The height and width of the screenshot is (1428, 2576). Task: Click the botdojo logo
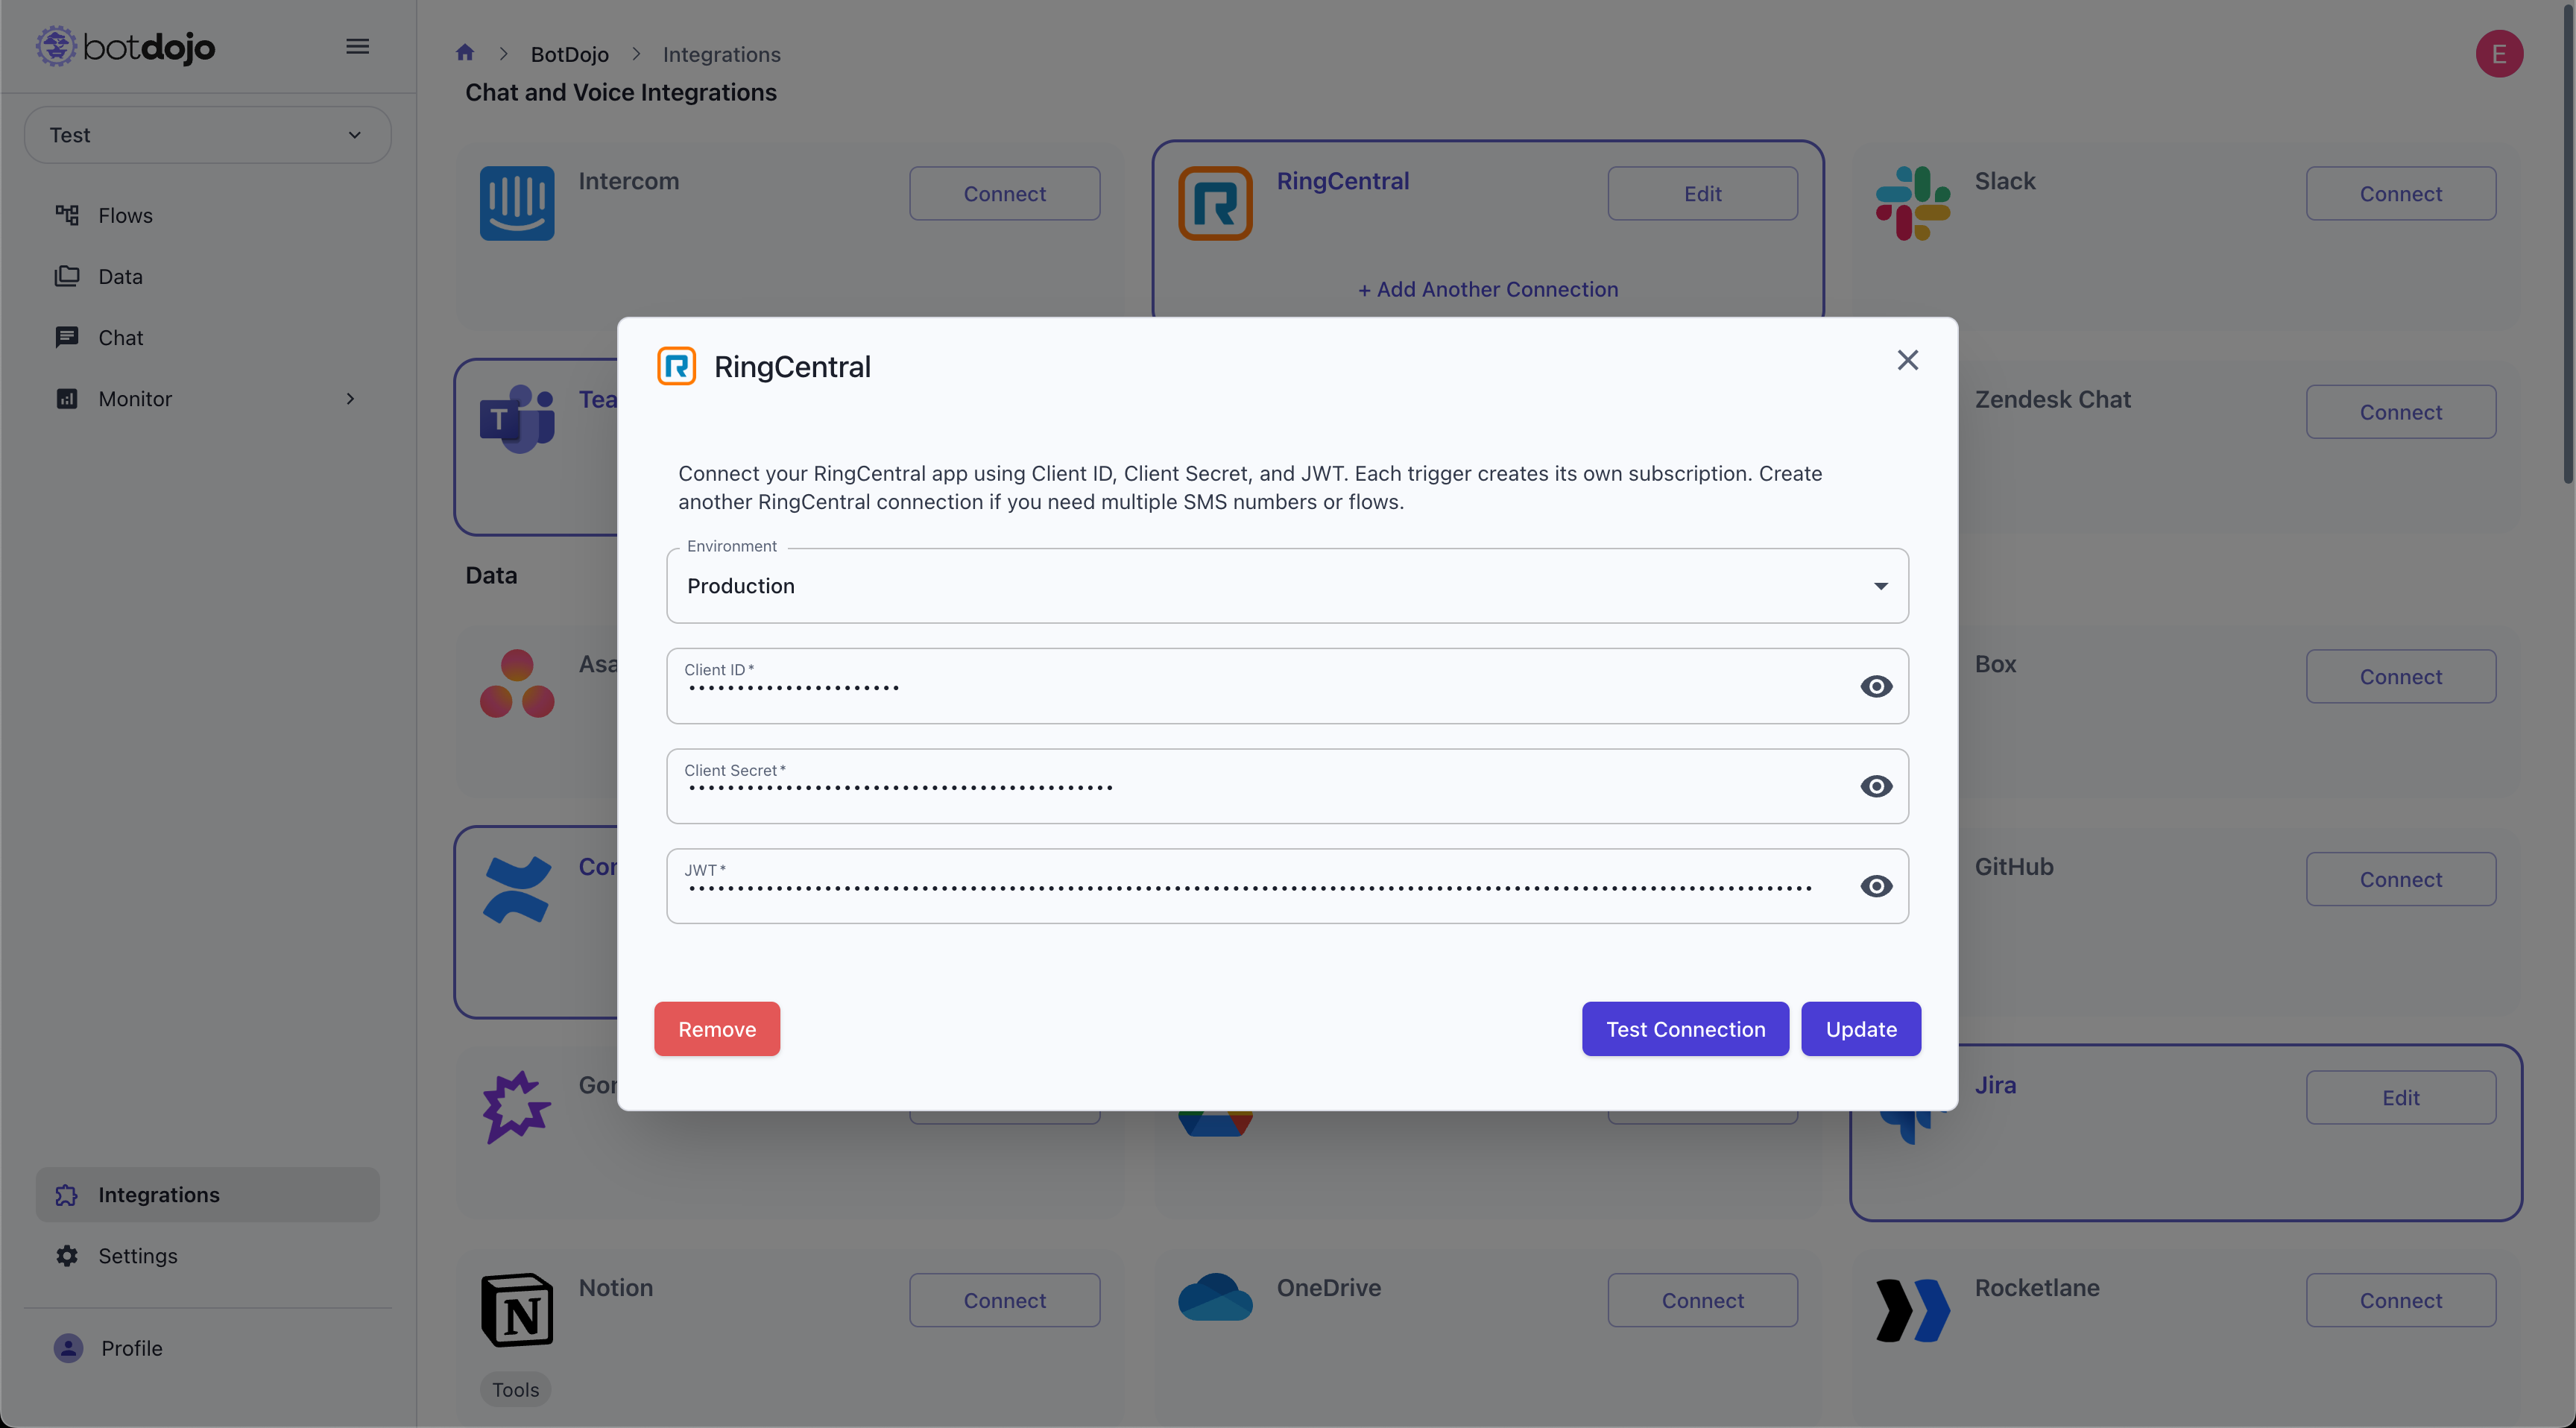click(x=126, y=47)
